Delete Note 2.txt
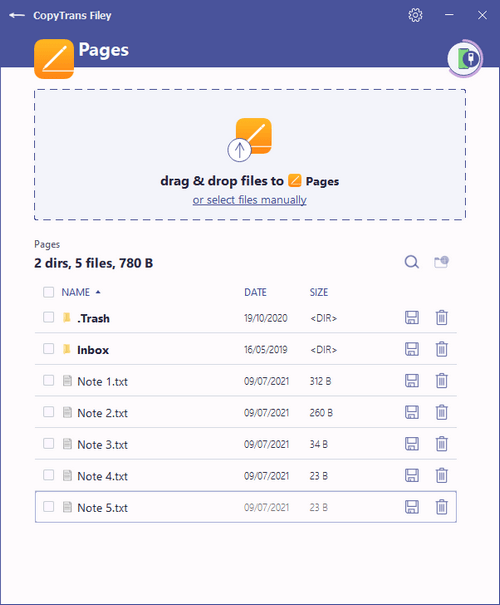The image size is (500, 605). pos(441,412)
